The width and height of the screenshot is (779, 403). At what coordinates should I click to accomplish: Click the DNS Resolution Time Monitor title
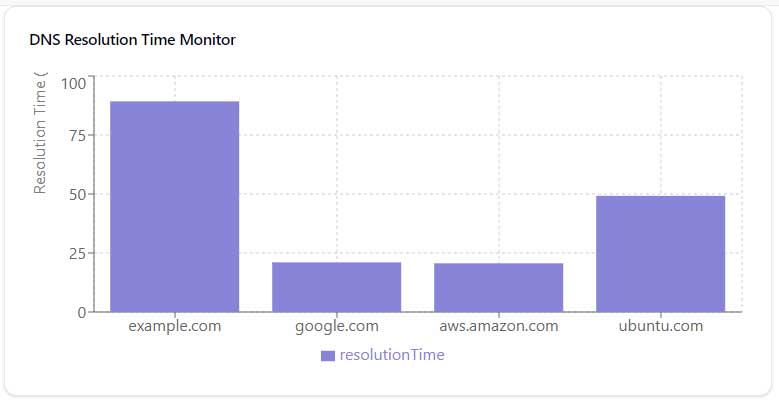click(132, 40)
